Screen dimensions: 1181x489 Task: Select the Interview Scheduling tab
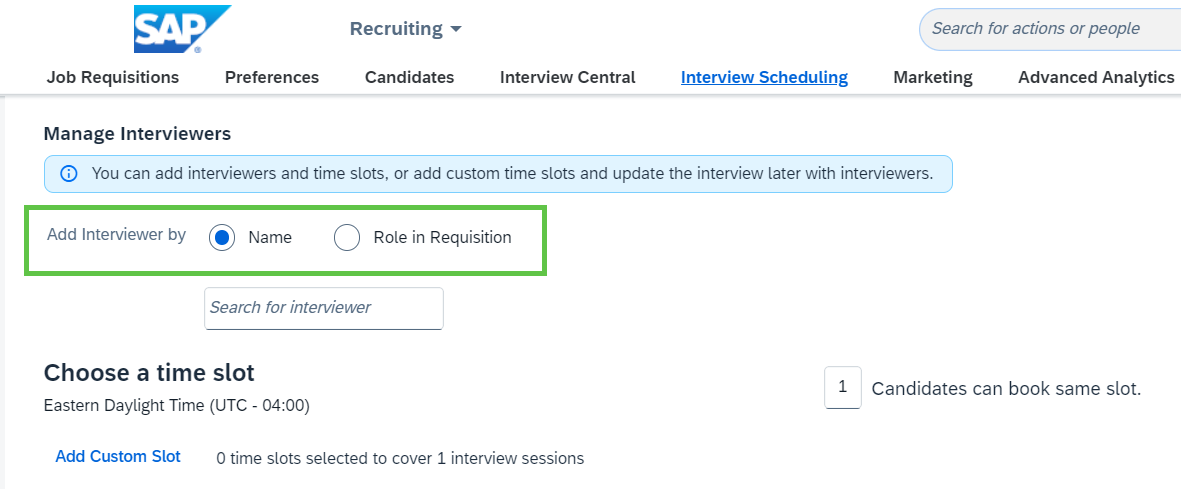pos(764,77)
